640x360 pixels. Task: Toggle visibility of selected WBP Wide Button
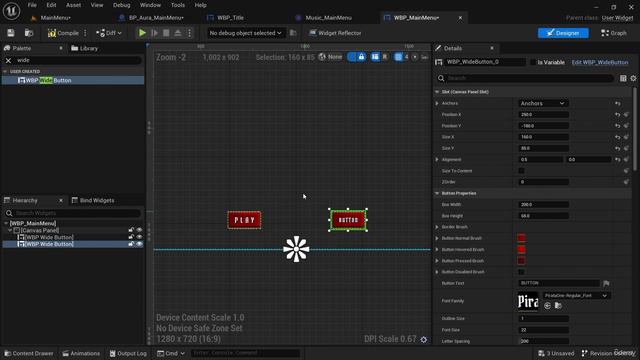[x=139, y=244]
